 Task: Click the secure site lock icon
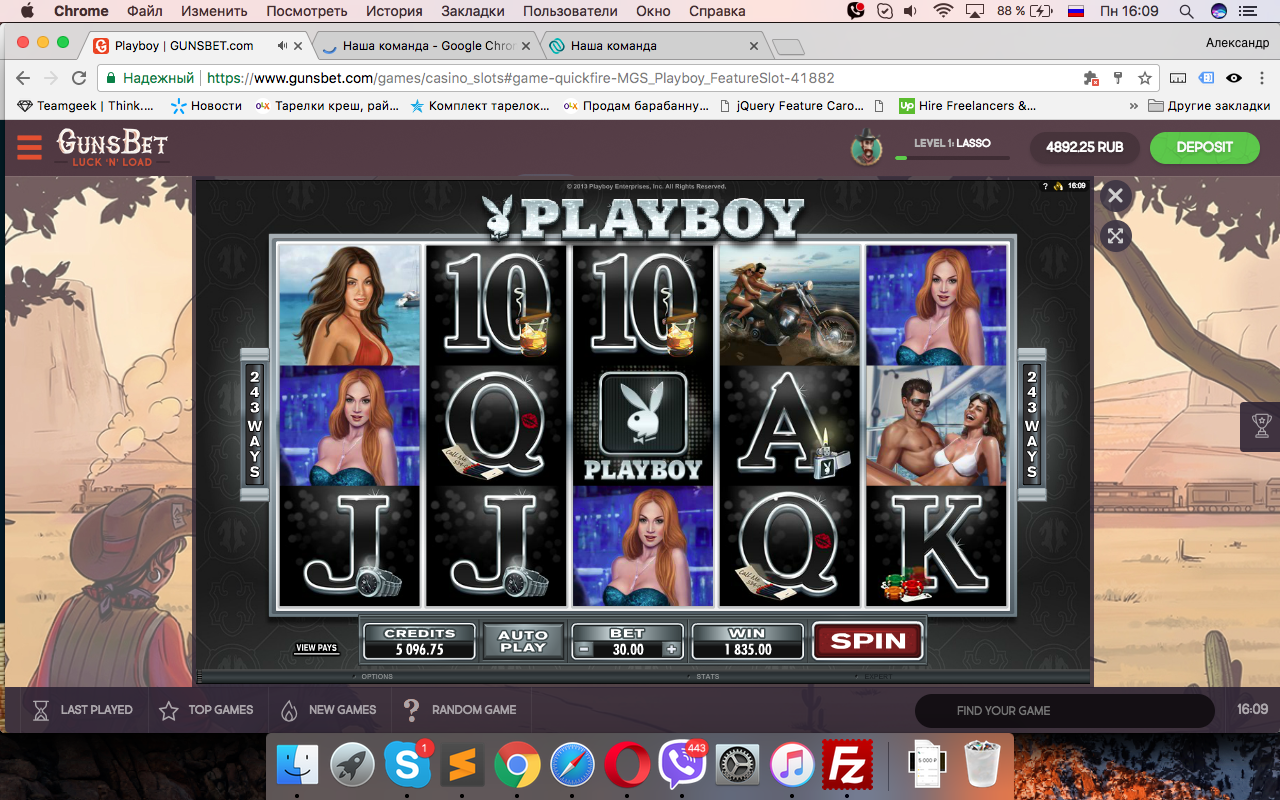pyautogui.click(x=112, y=78)
